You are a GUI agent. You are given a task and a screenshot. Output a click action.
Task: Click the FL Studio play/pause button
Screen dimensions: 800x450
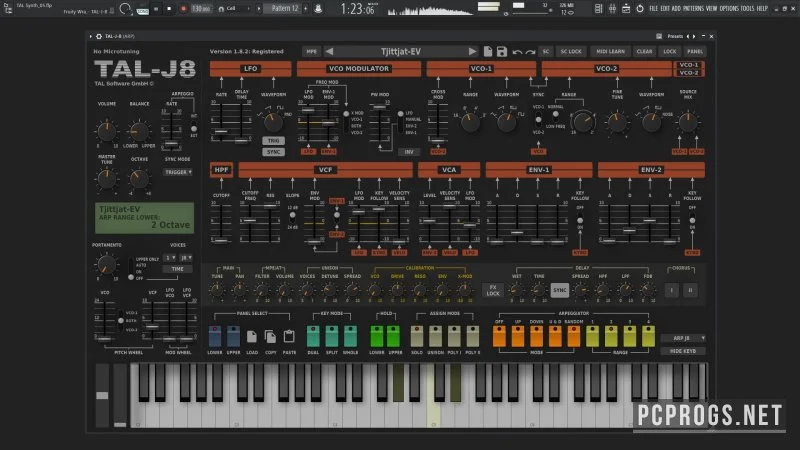156,9
